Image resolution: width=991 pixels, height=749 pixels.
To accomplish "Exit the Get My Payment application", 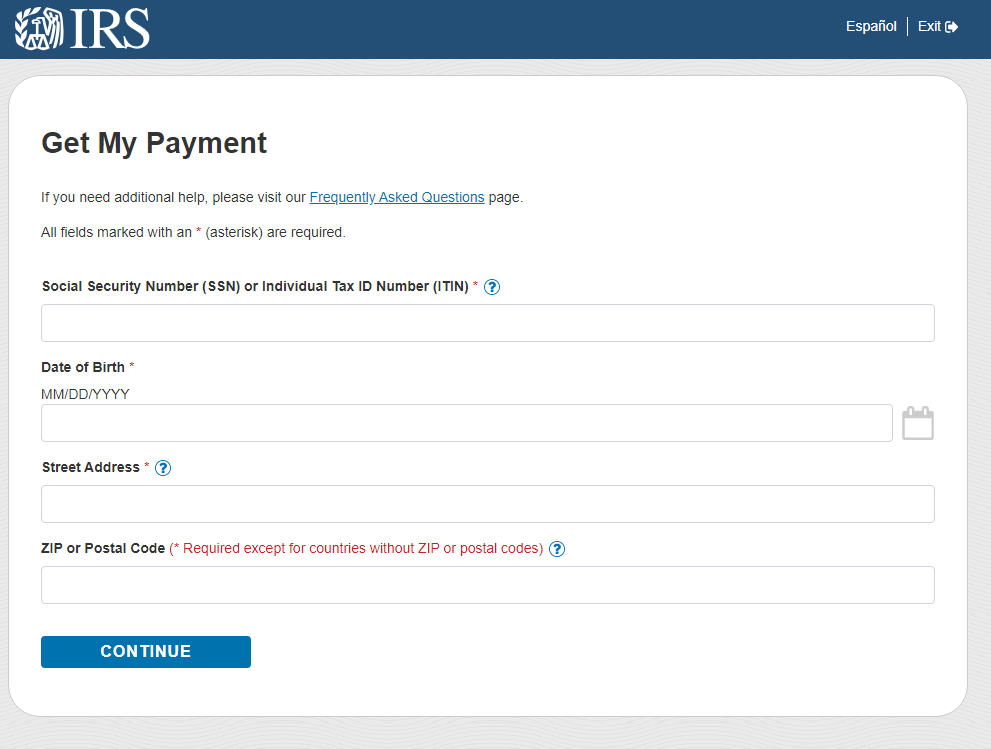I will click(938, 27).
